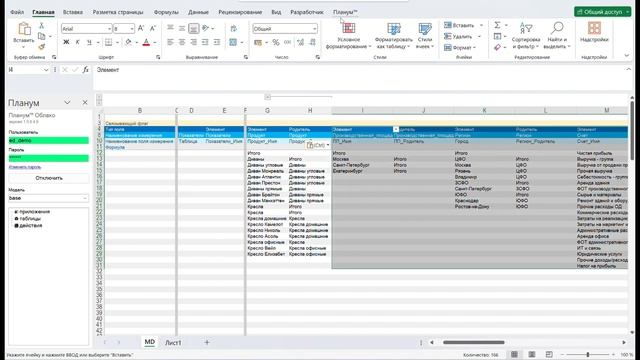Open Найти и выделить magnifier icon
The width and height of the screenshot is (640, 360).
pyautogui.click(x=557, y=28)
